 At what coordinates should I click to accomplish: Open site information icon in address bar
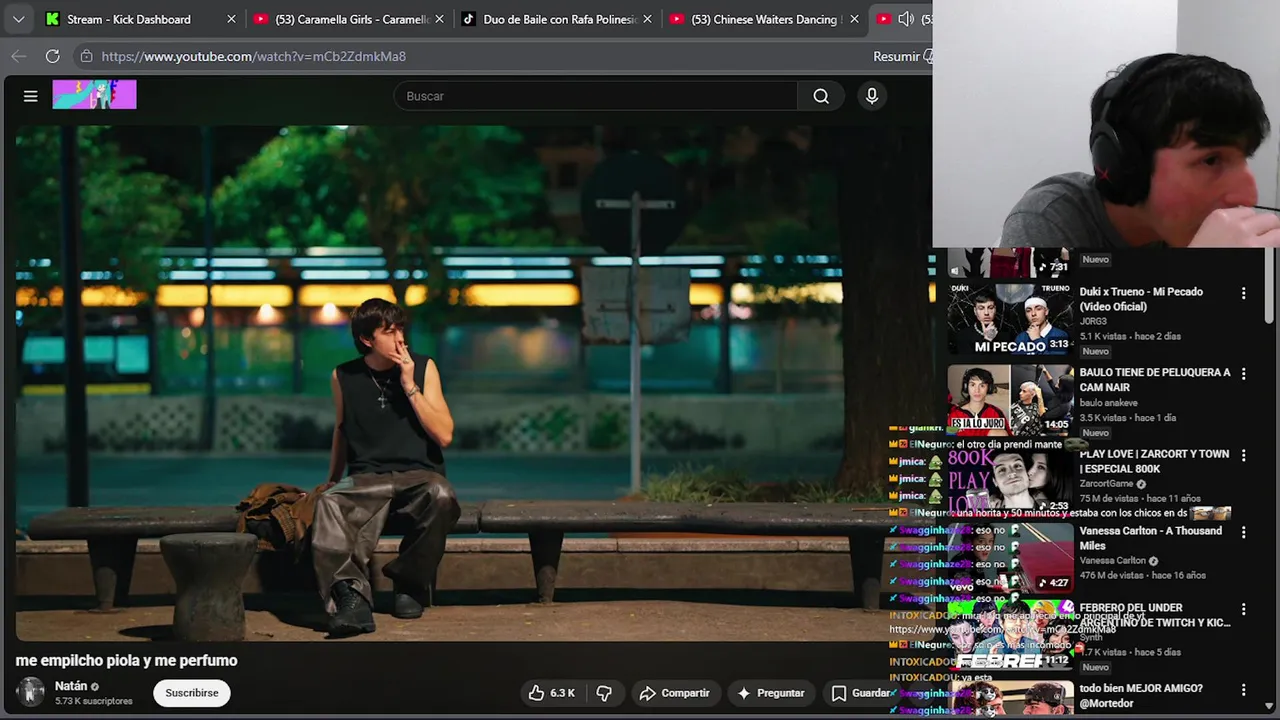(86, 56)
